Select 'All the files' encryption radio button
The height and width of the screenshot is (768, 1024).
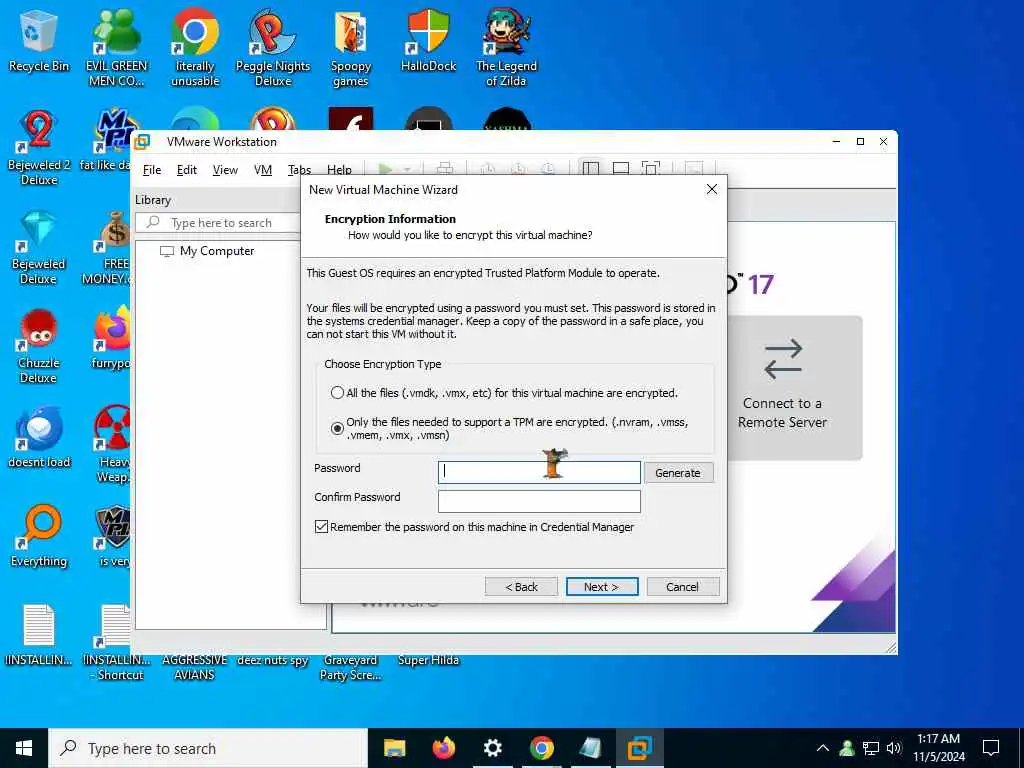pos(337,393)
